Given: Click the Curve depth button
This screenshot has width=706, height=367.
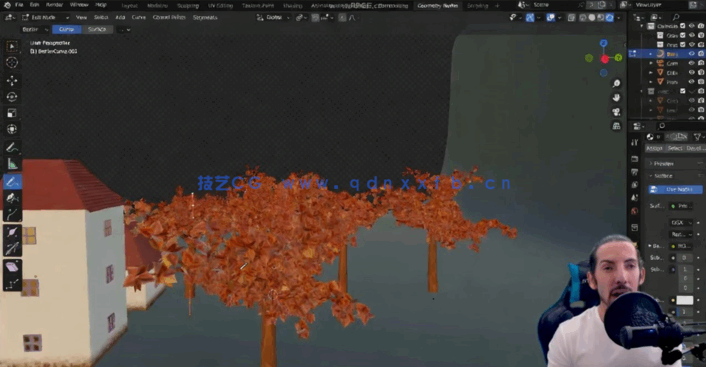Looking at the screenshot, I should tap(67, 30).
